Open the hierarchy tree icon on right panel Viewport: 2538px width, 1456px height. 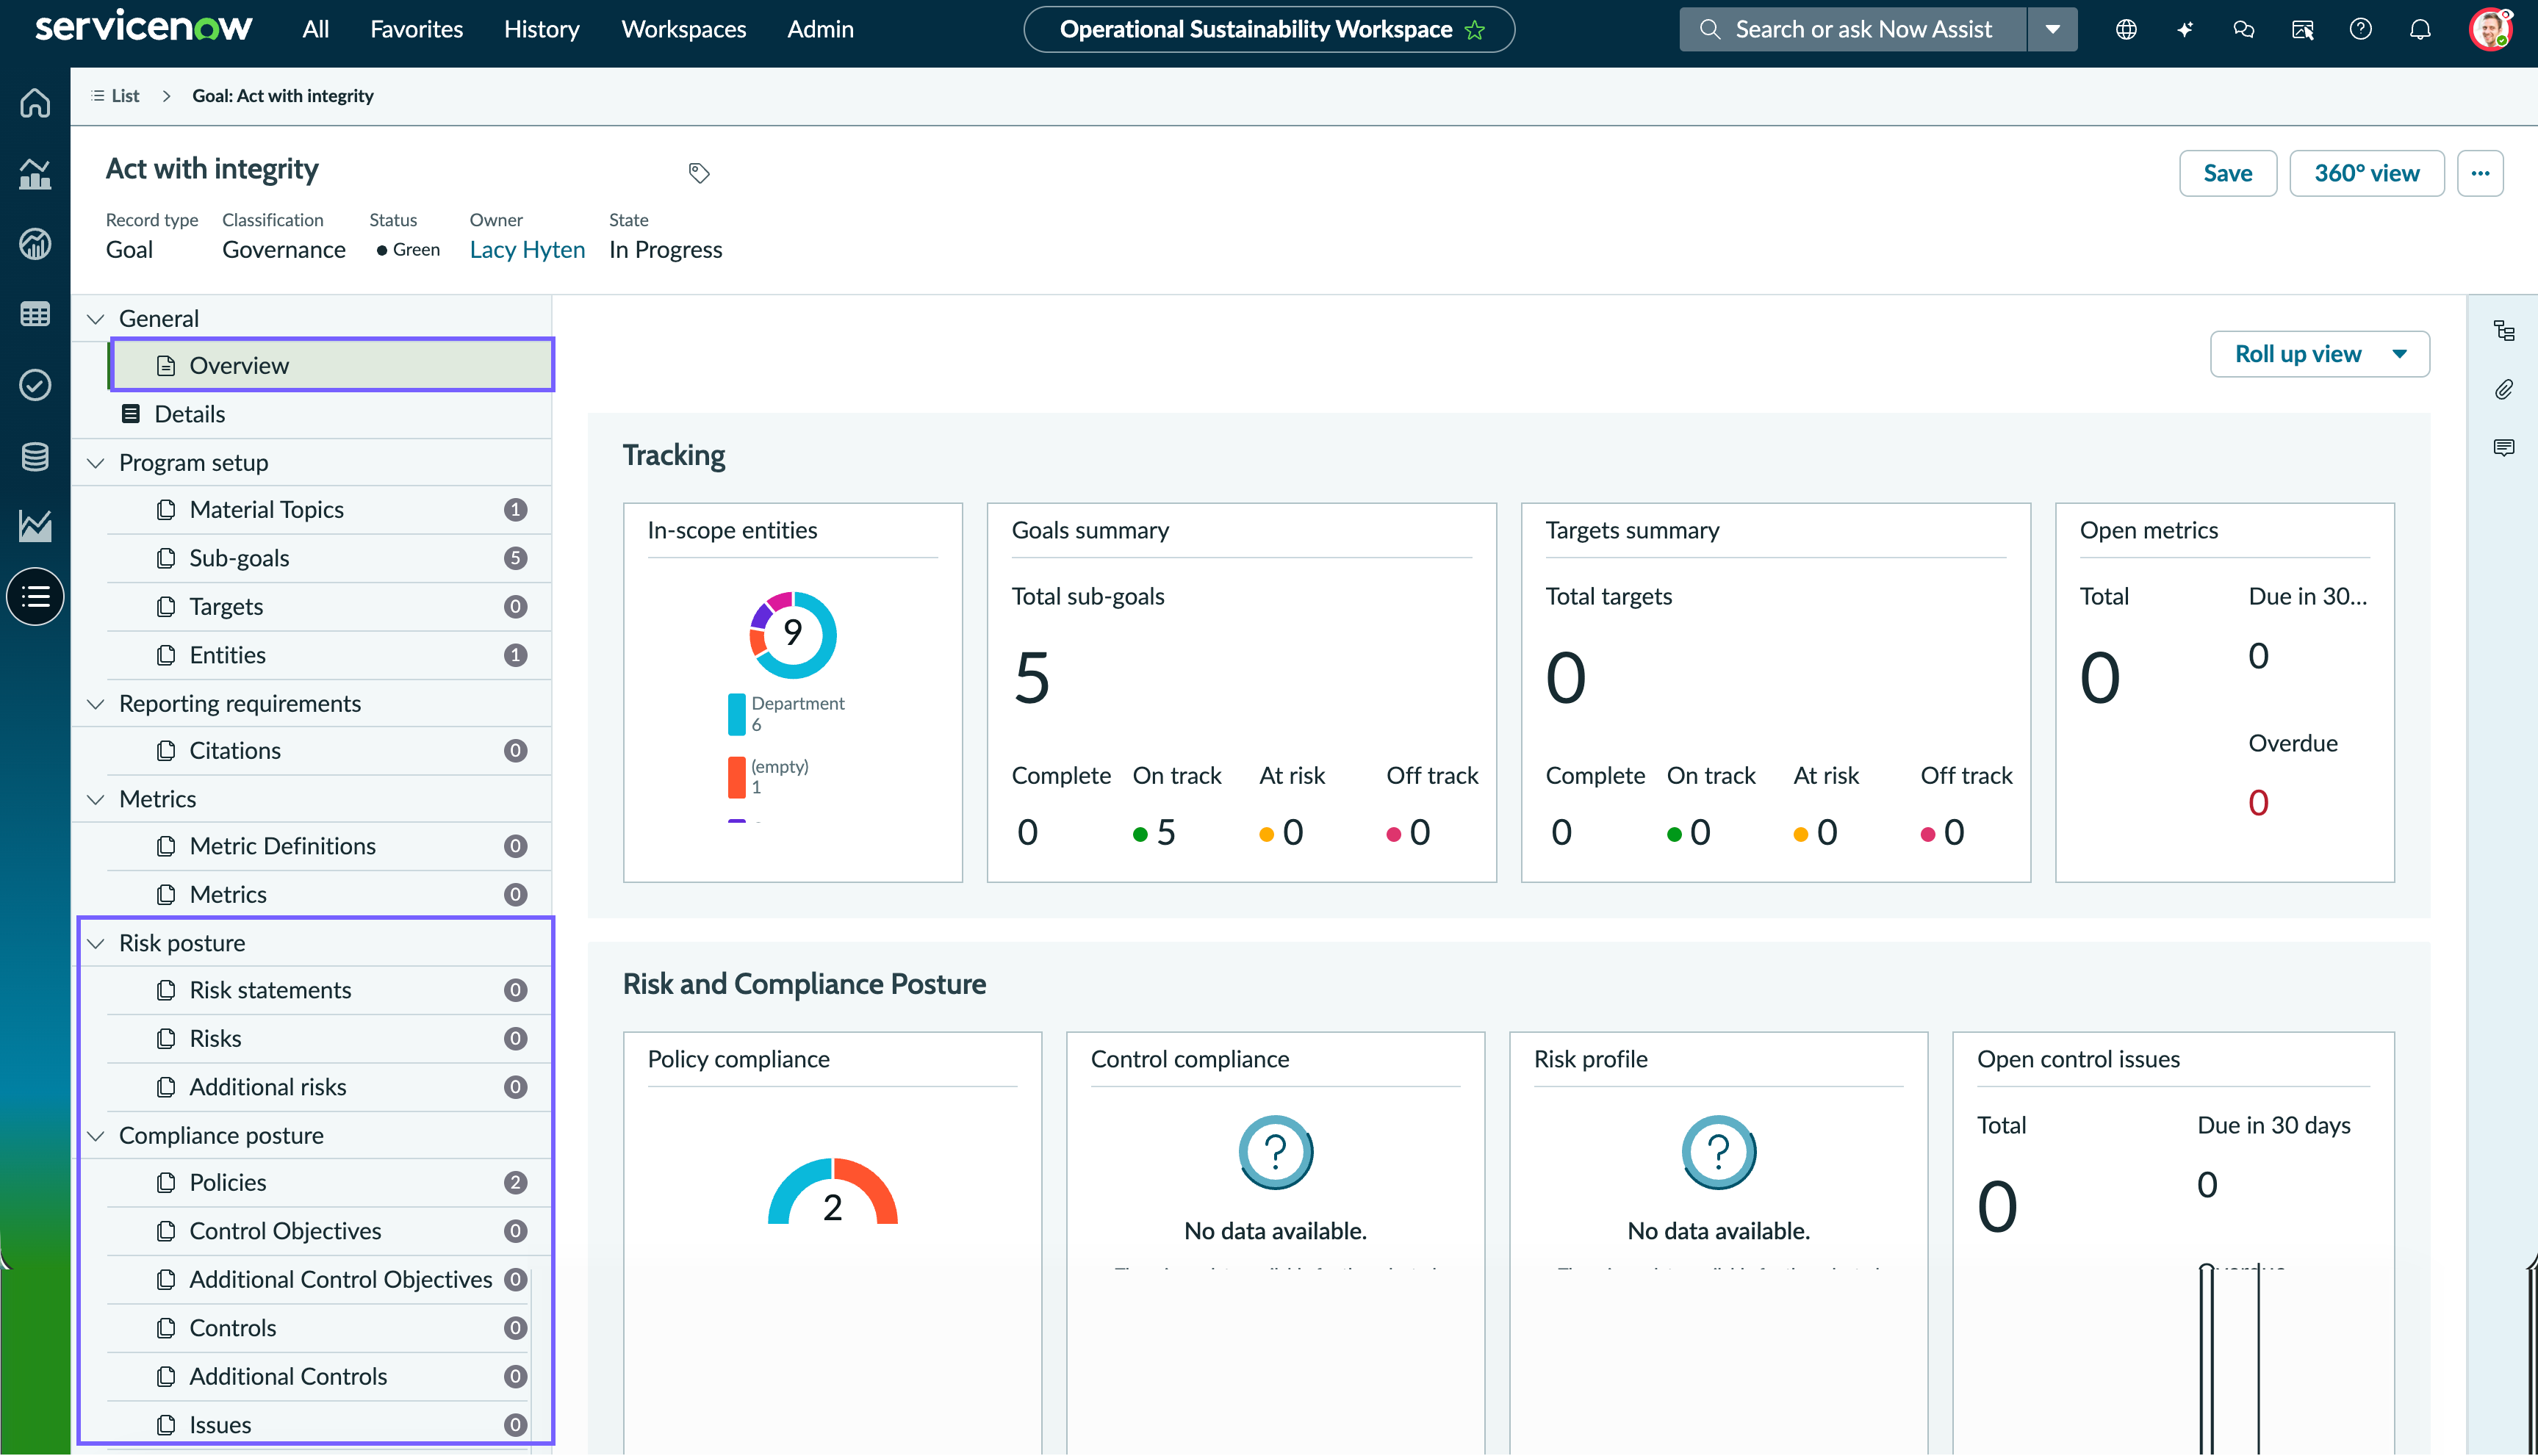pos(2504,331)
